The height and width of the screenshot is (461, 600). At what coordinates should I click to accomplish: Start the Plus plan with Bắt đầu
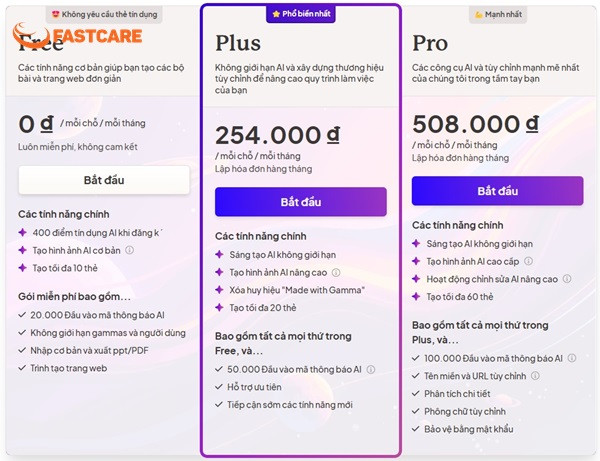click(301, 202)
